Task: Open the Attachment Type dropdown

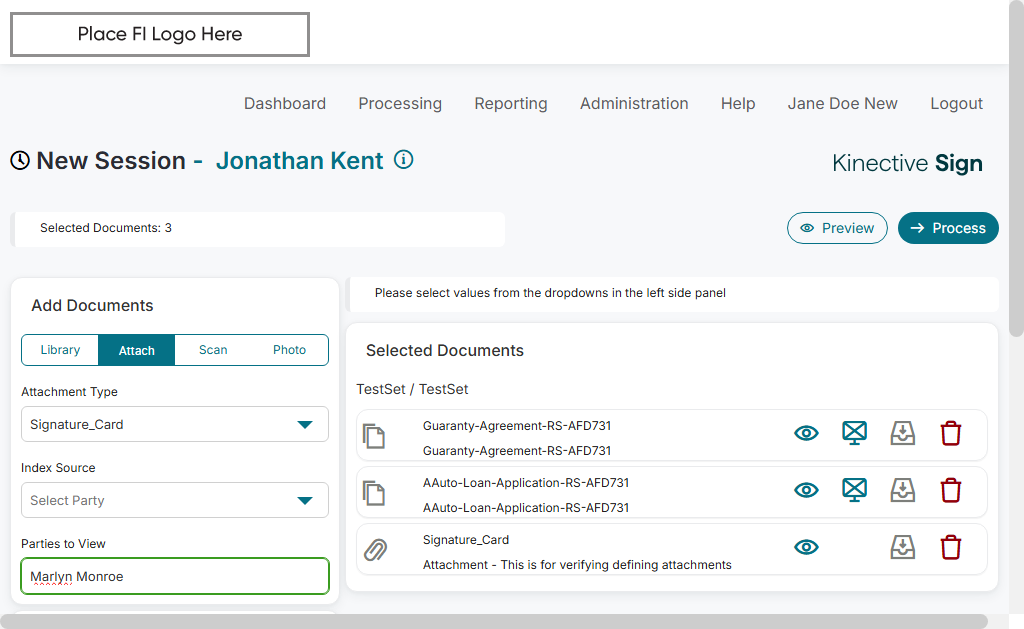Action: pos(175,424)
